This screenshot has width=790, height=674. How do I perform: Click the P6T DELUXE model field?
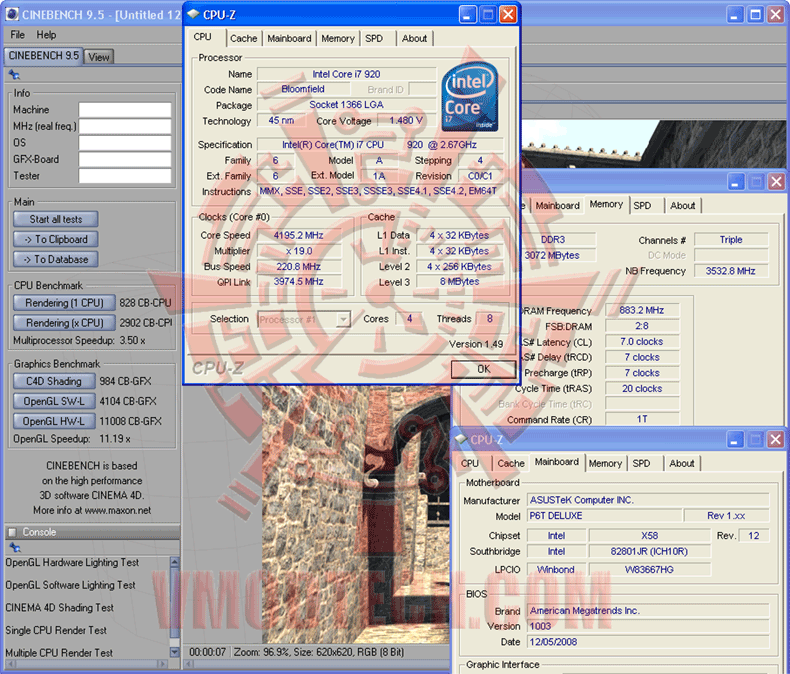(604, 516)
